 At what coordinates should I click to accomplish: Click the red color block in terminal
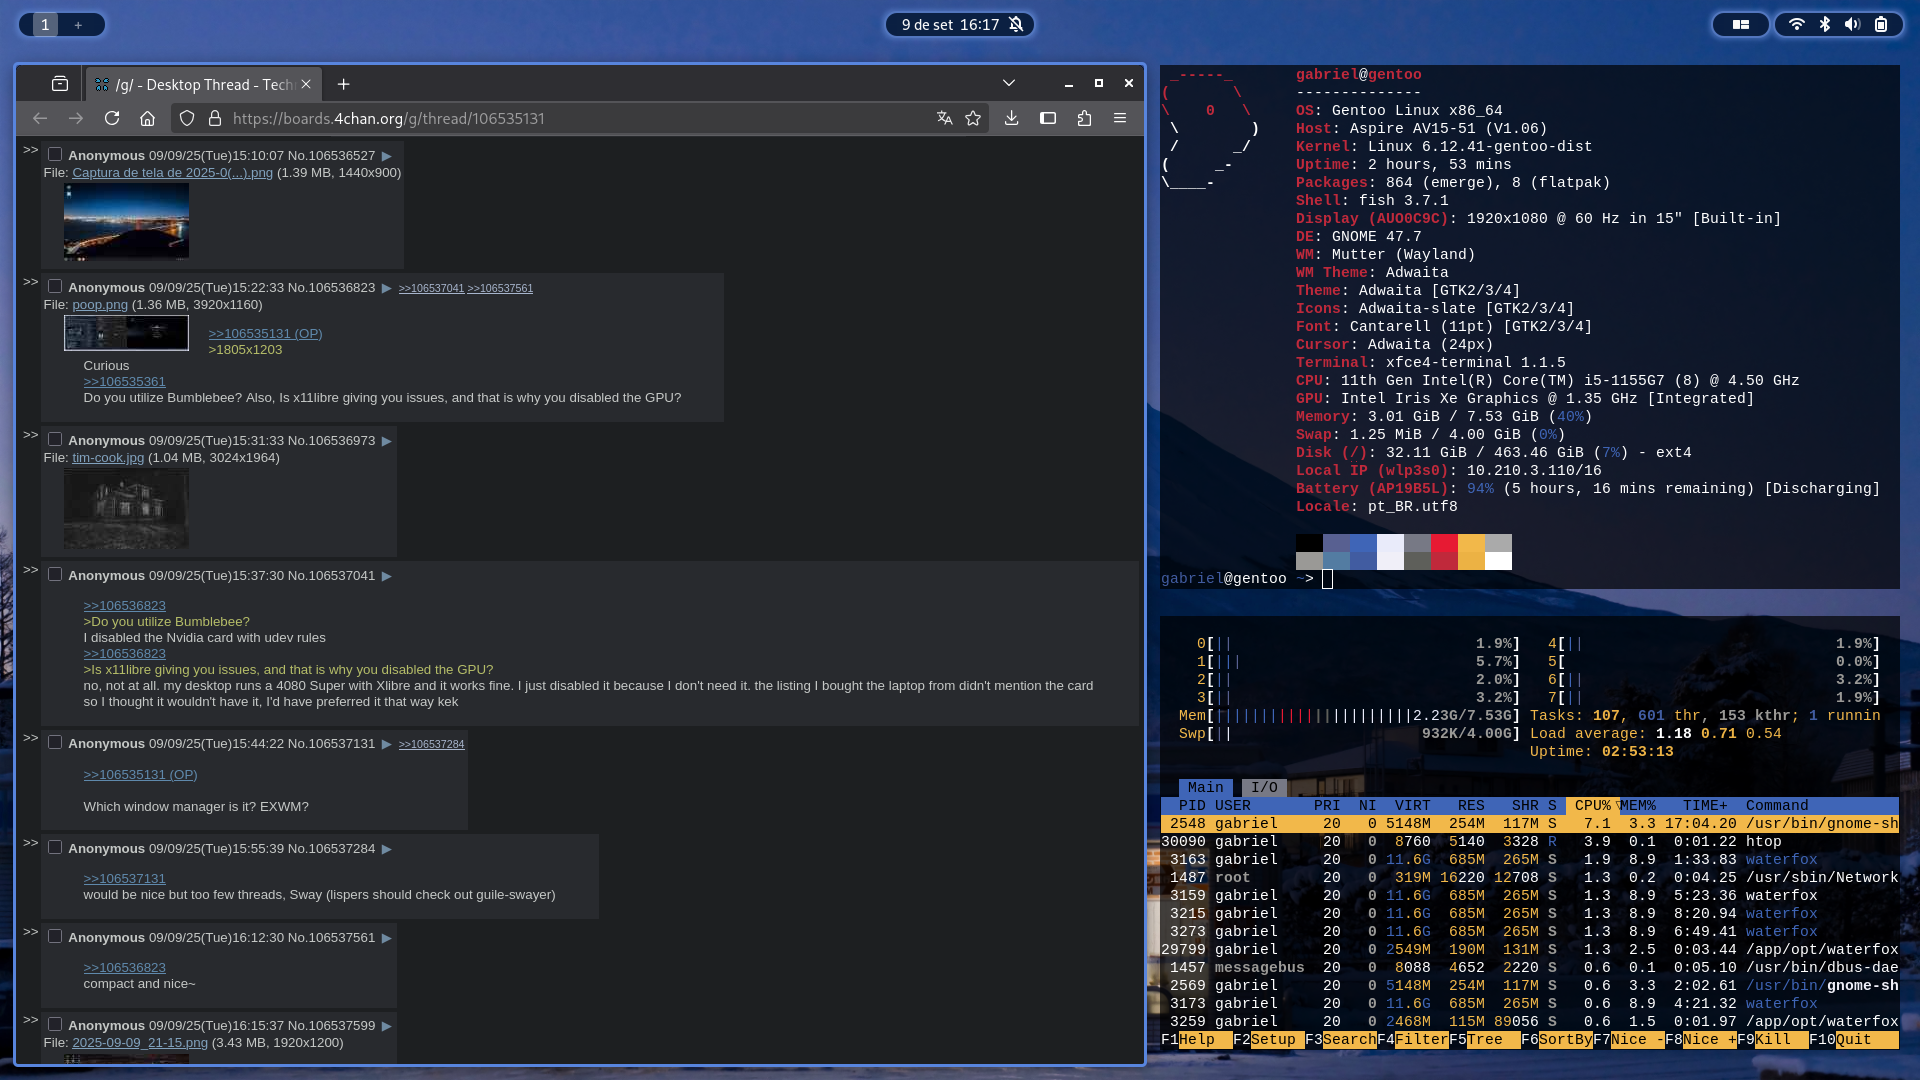tap(1444, 544)
